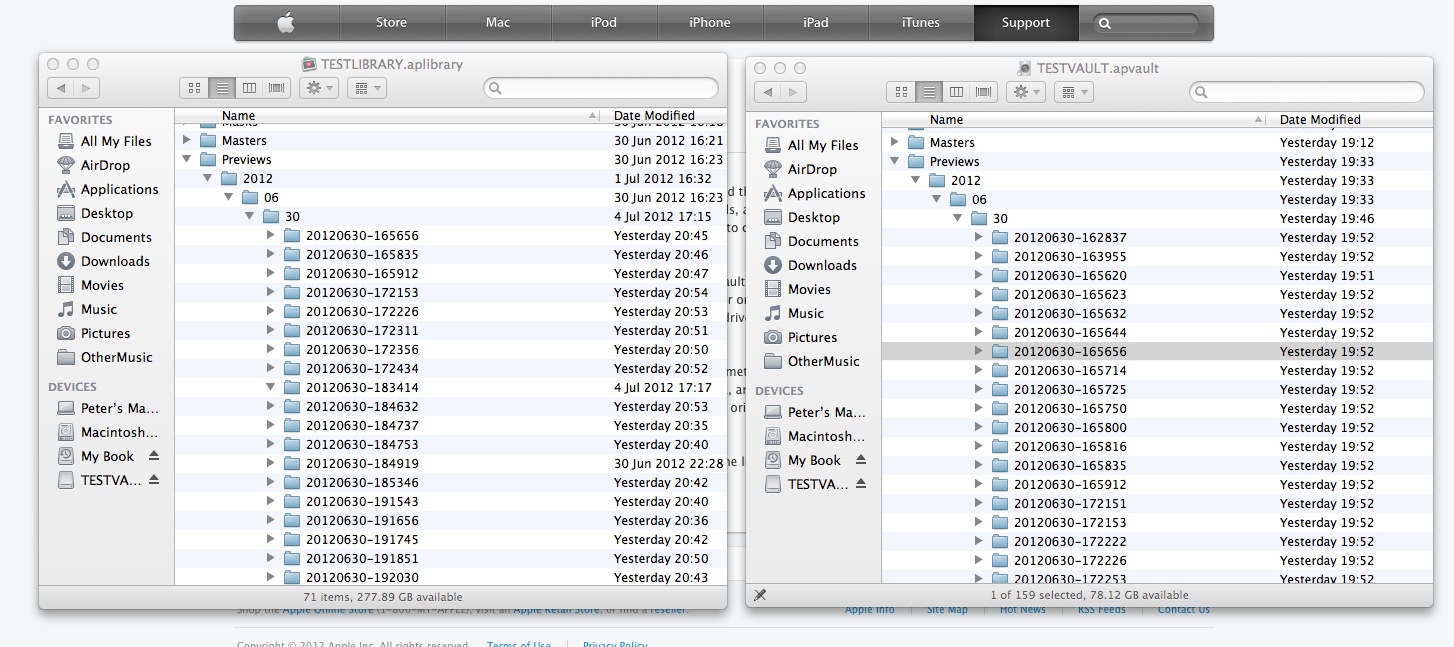Go back in the TESTVAULT Finder window
This screenshot has width=1454, height=647.
pyautogui.click(x=769, y=92)
